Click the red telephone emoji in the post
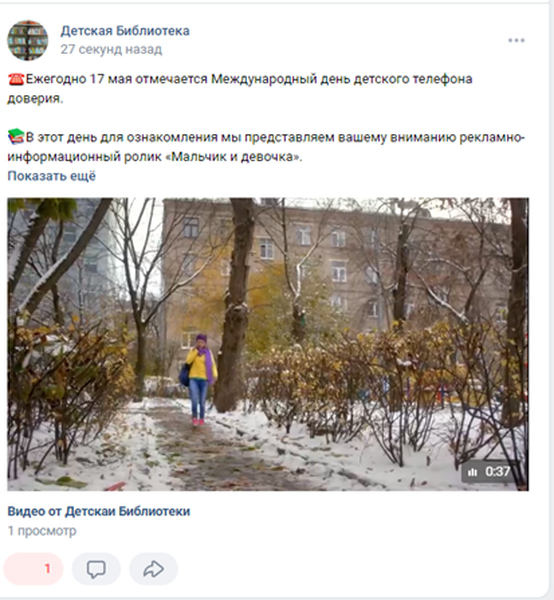The width and height of the screenshot is (554, 600). [16, 79]
